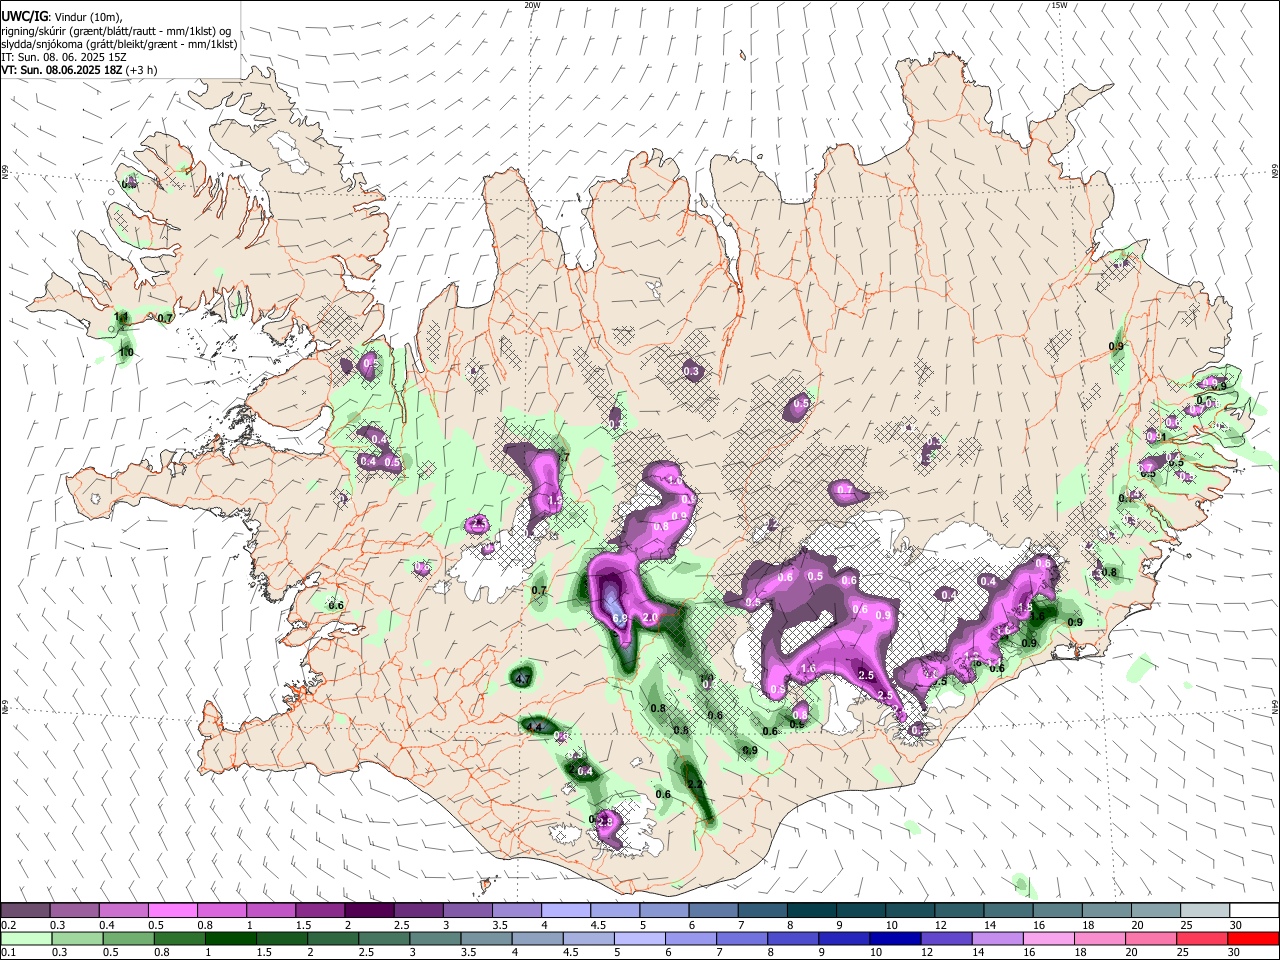Click the light pink 16–18 rain legend swatch
Viewport: 1280px width, 960px height.
click(x=1048, y=938)
